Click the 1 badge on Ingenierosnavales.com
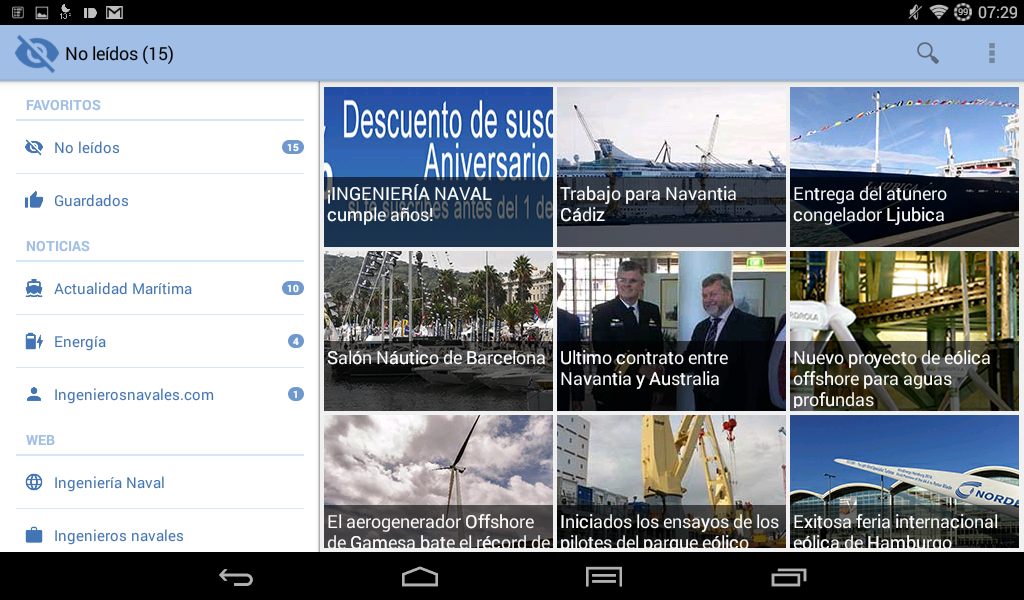Viewport: 1024px width, 600px height. pos(296,394)
